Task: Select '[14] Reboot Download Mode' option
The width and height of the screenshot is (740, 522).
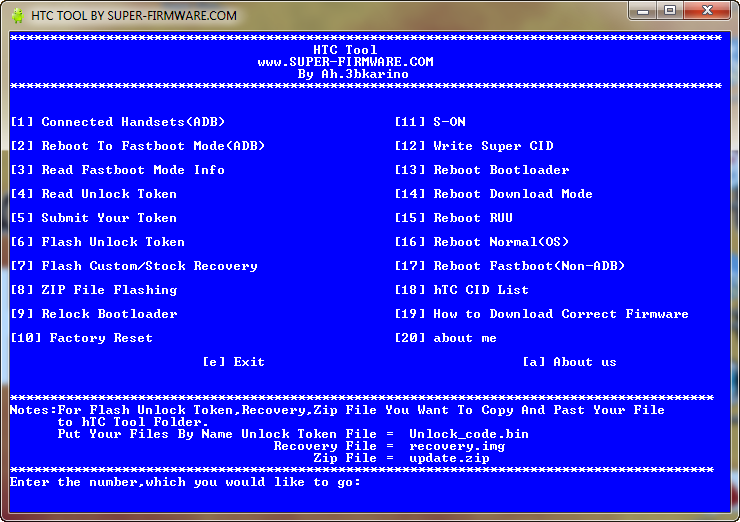Action: coord(494,194)
